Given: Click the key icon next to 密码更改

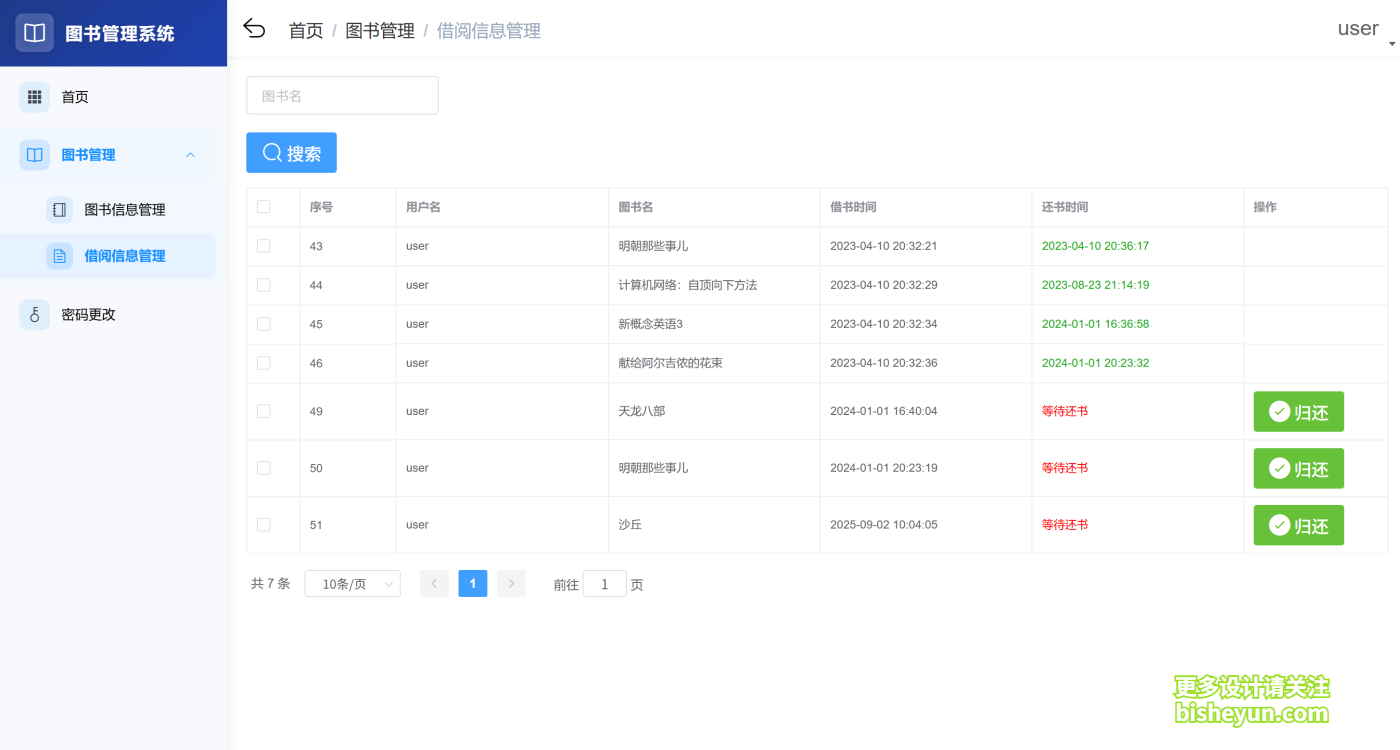Looking at the screenshot, I should (x=34, y=314).
